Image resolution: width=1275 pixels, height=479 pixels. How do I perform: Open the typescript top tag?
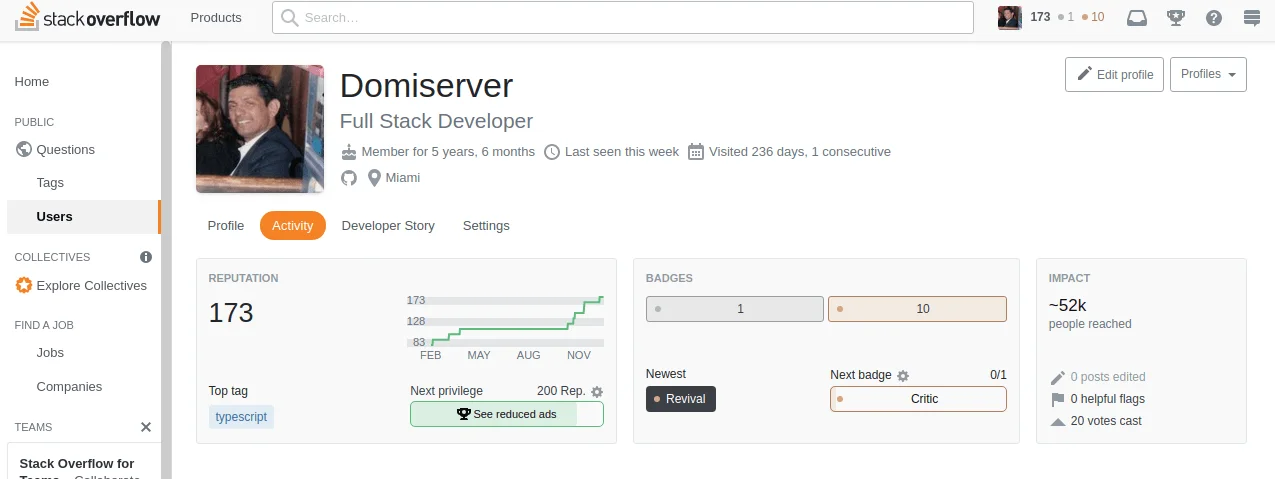tap(241, 416)
